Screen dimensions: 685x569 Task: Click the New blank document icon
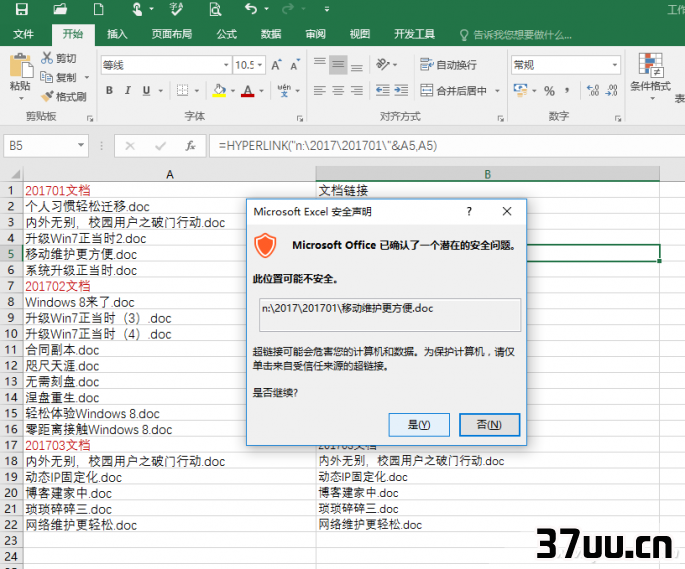coord(99,9)
